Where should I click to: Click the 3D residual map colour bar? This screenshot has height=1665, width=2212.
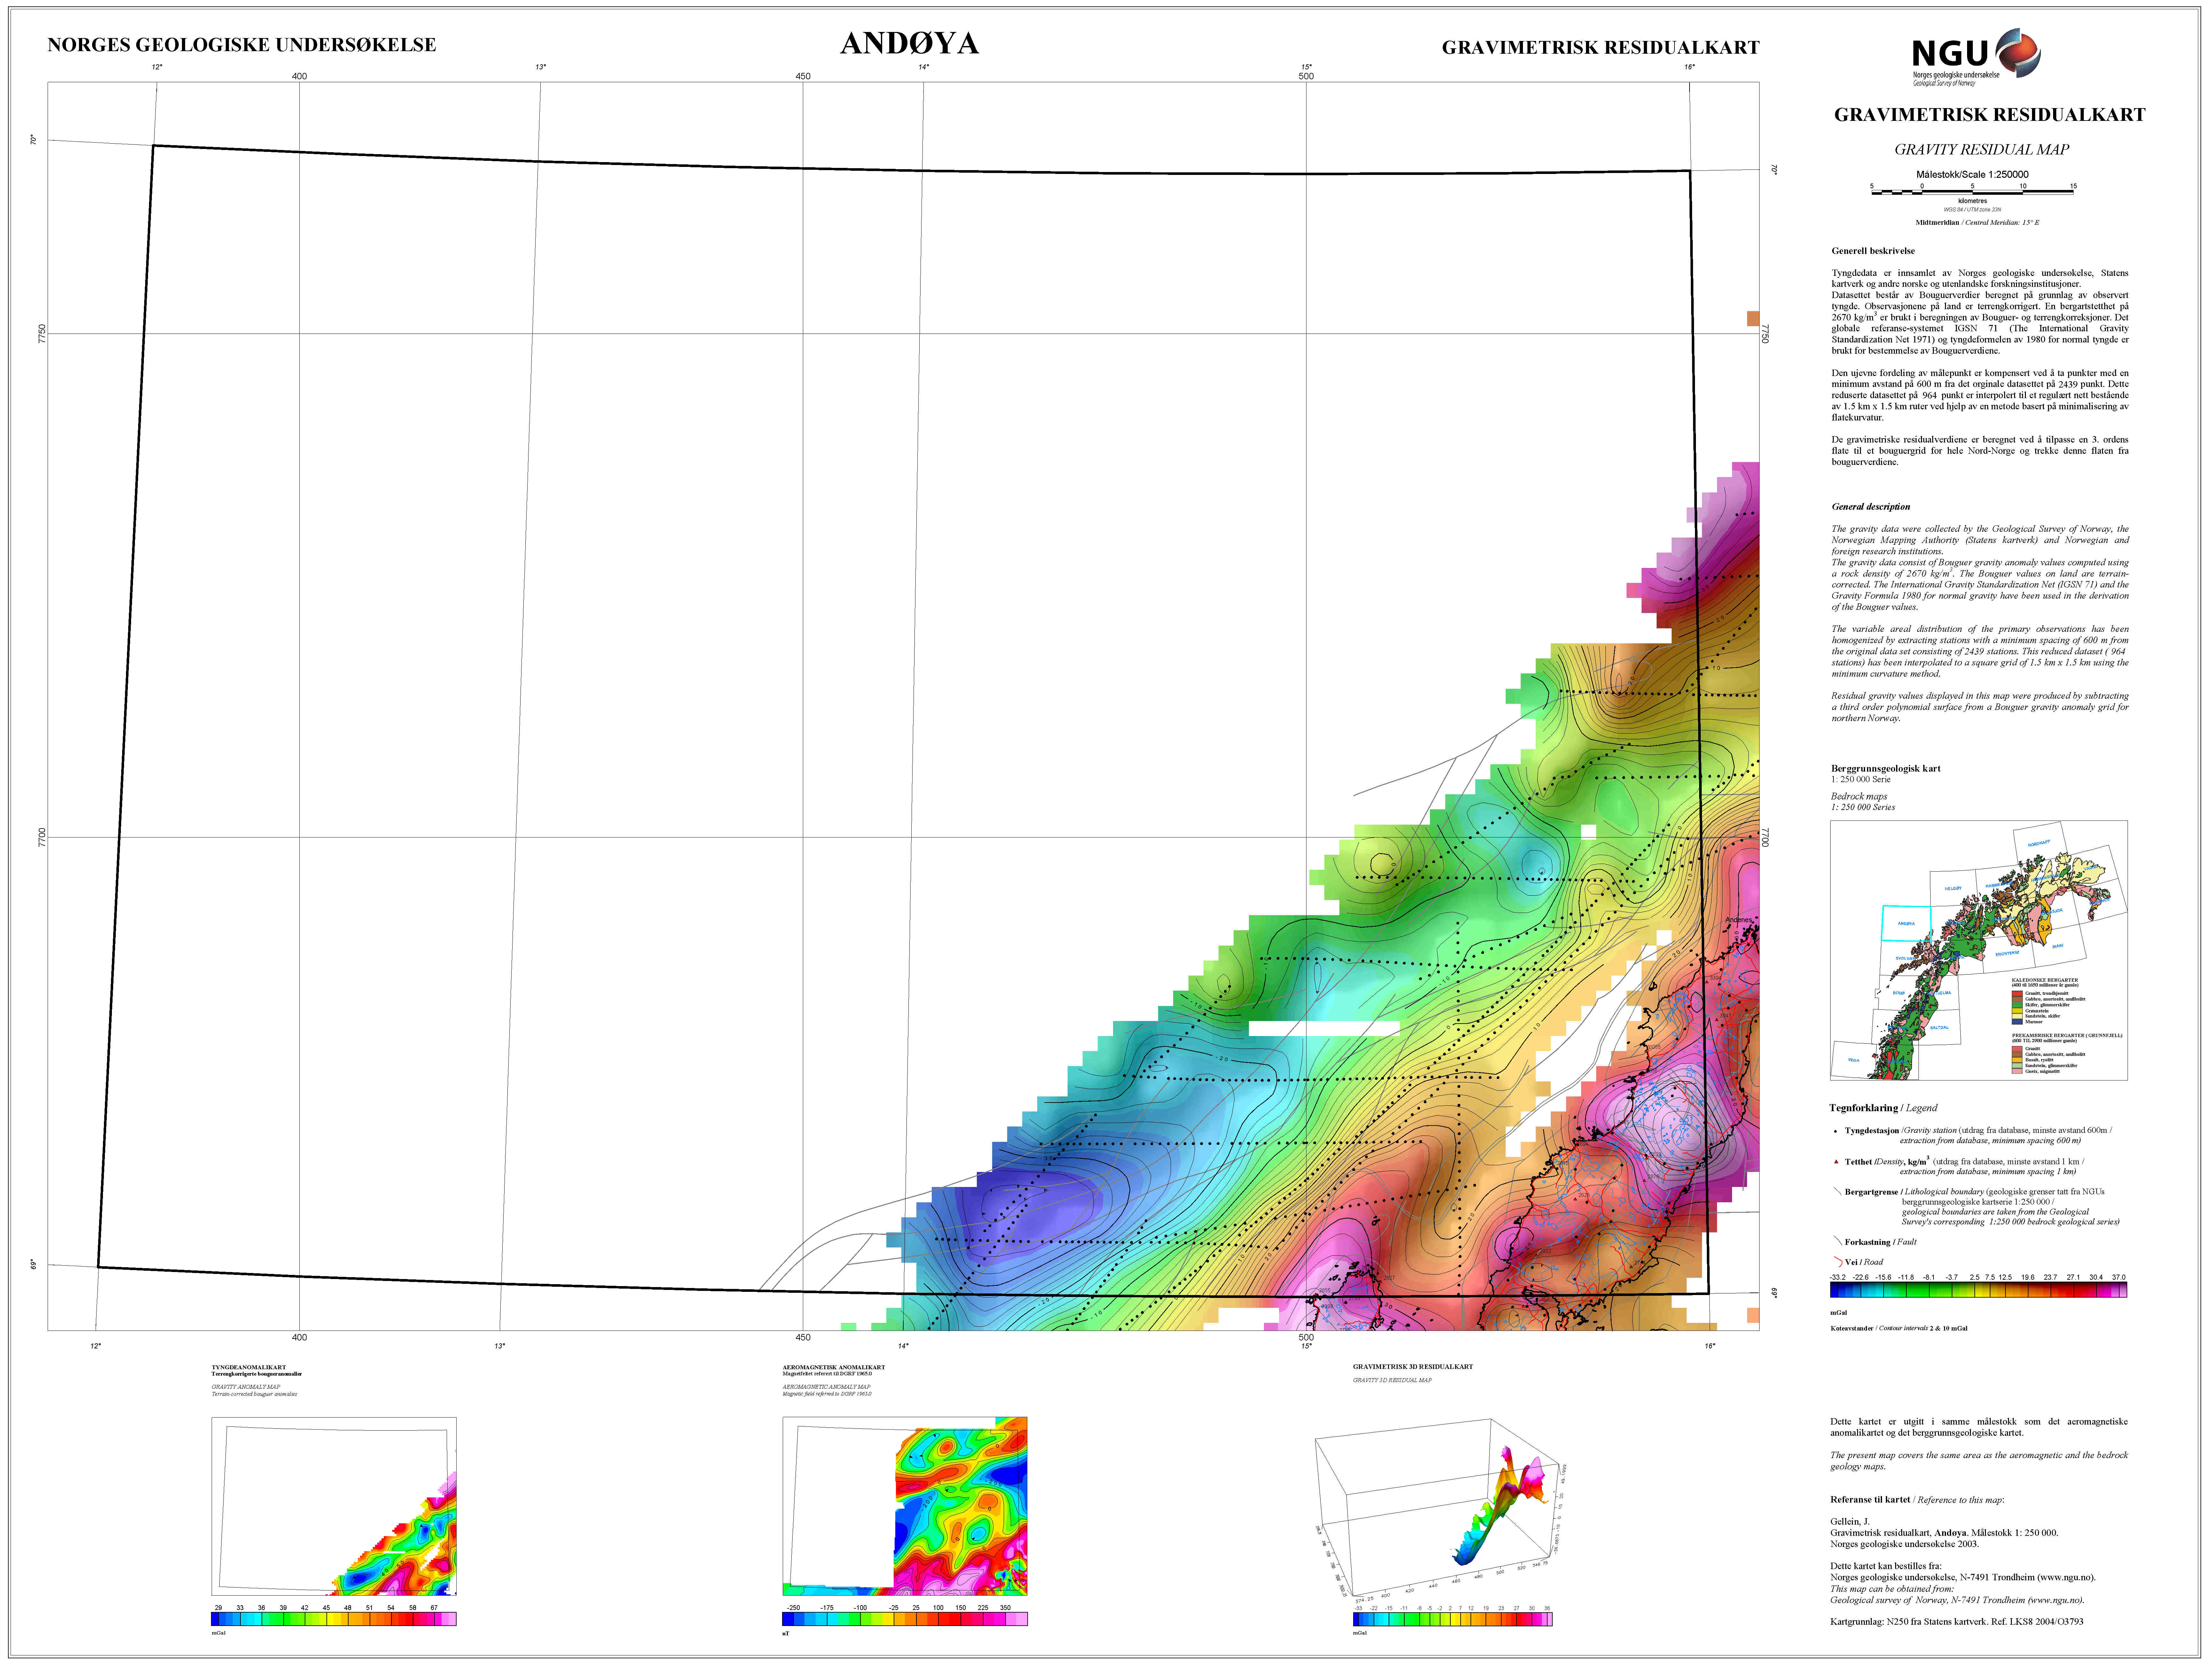tap(1453, 1619)
